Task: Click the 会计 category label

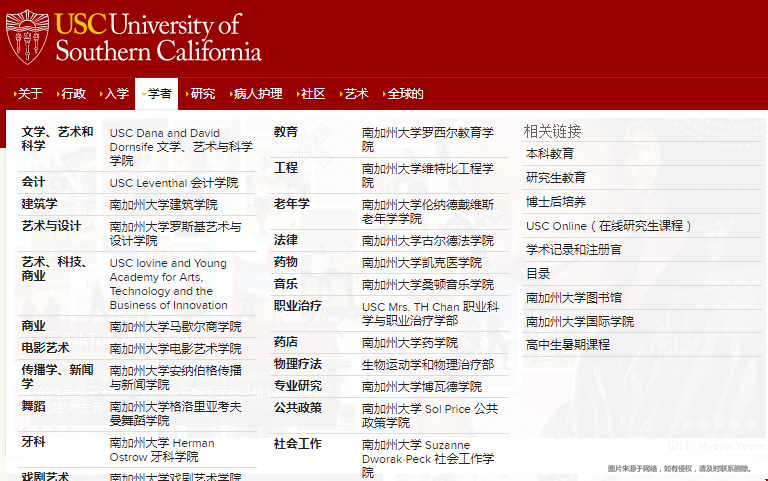Action: [x=33, y=182]
